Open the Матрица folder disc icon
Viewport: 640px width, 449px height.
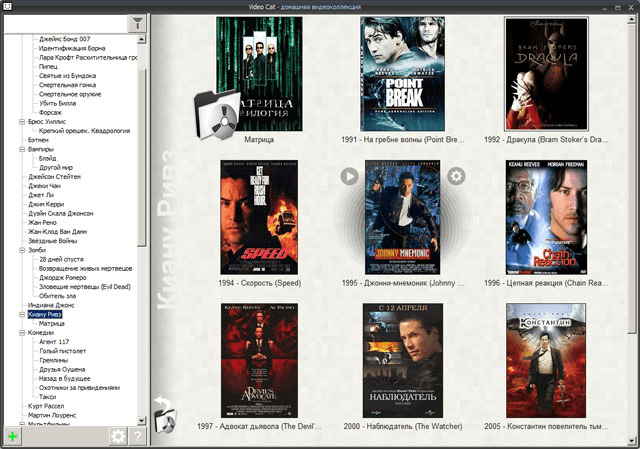(217, 116)
